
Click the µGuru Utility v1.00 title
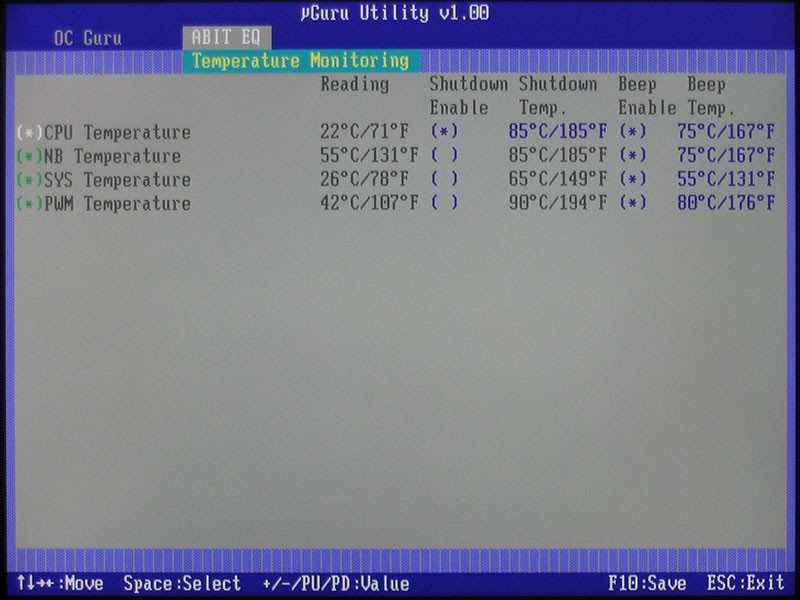(x=395, y=13)
